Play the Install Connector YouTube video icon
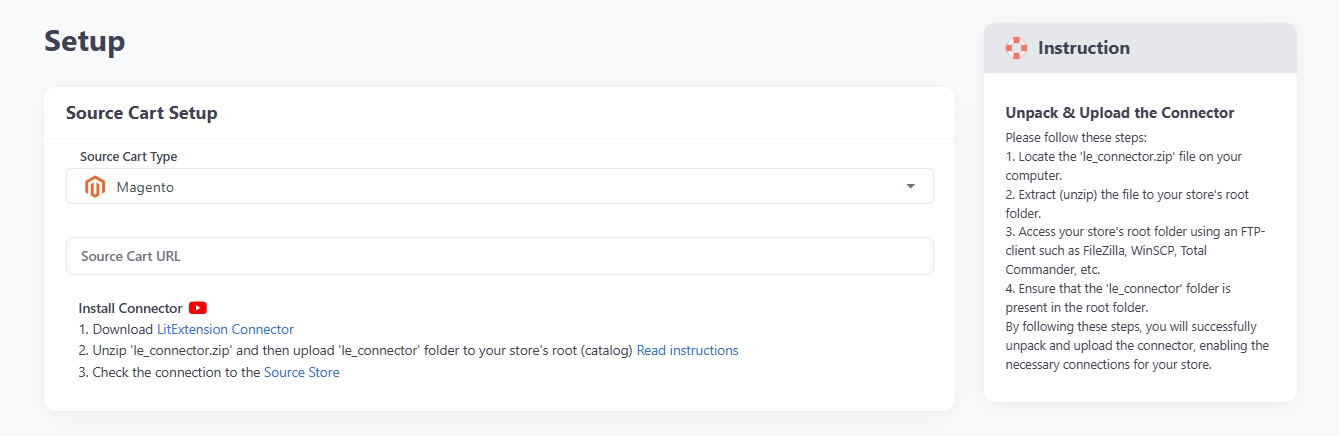This screenshot has width=1339, height=436. (198, 308)
